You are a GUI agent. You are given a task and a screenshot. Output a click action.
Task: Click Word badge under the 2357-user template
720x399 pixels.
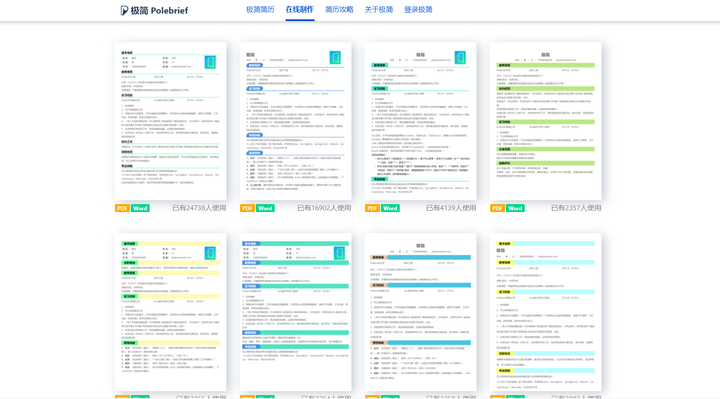[x=515, y=208]
